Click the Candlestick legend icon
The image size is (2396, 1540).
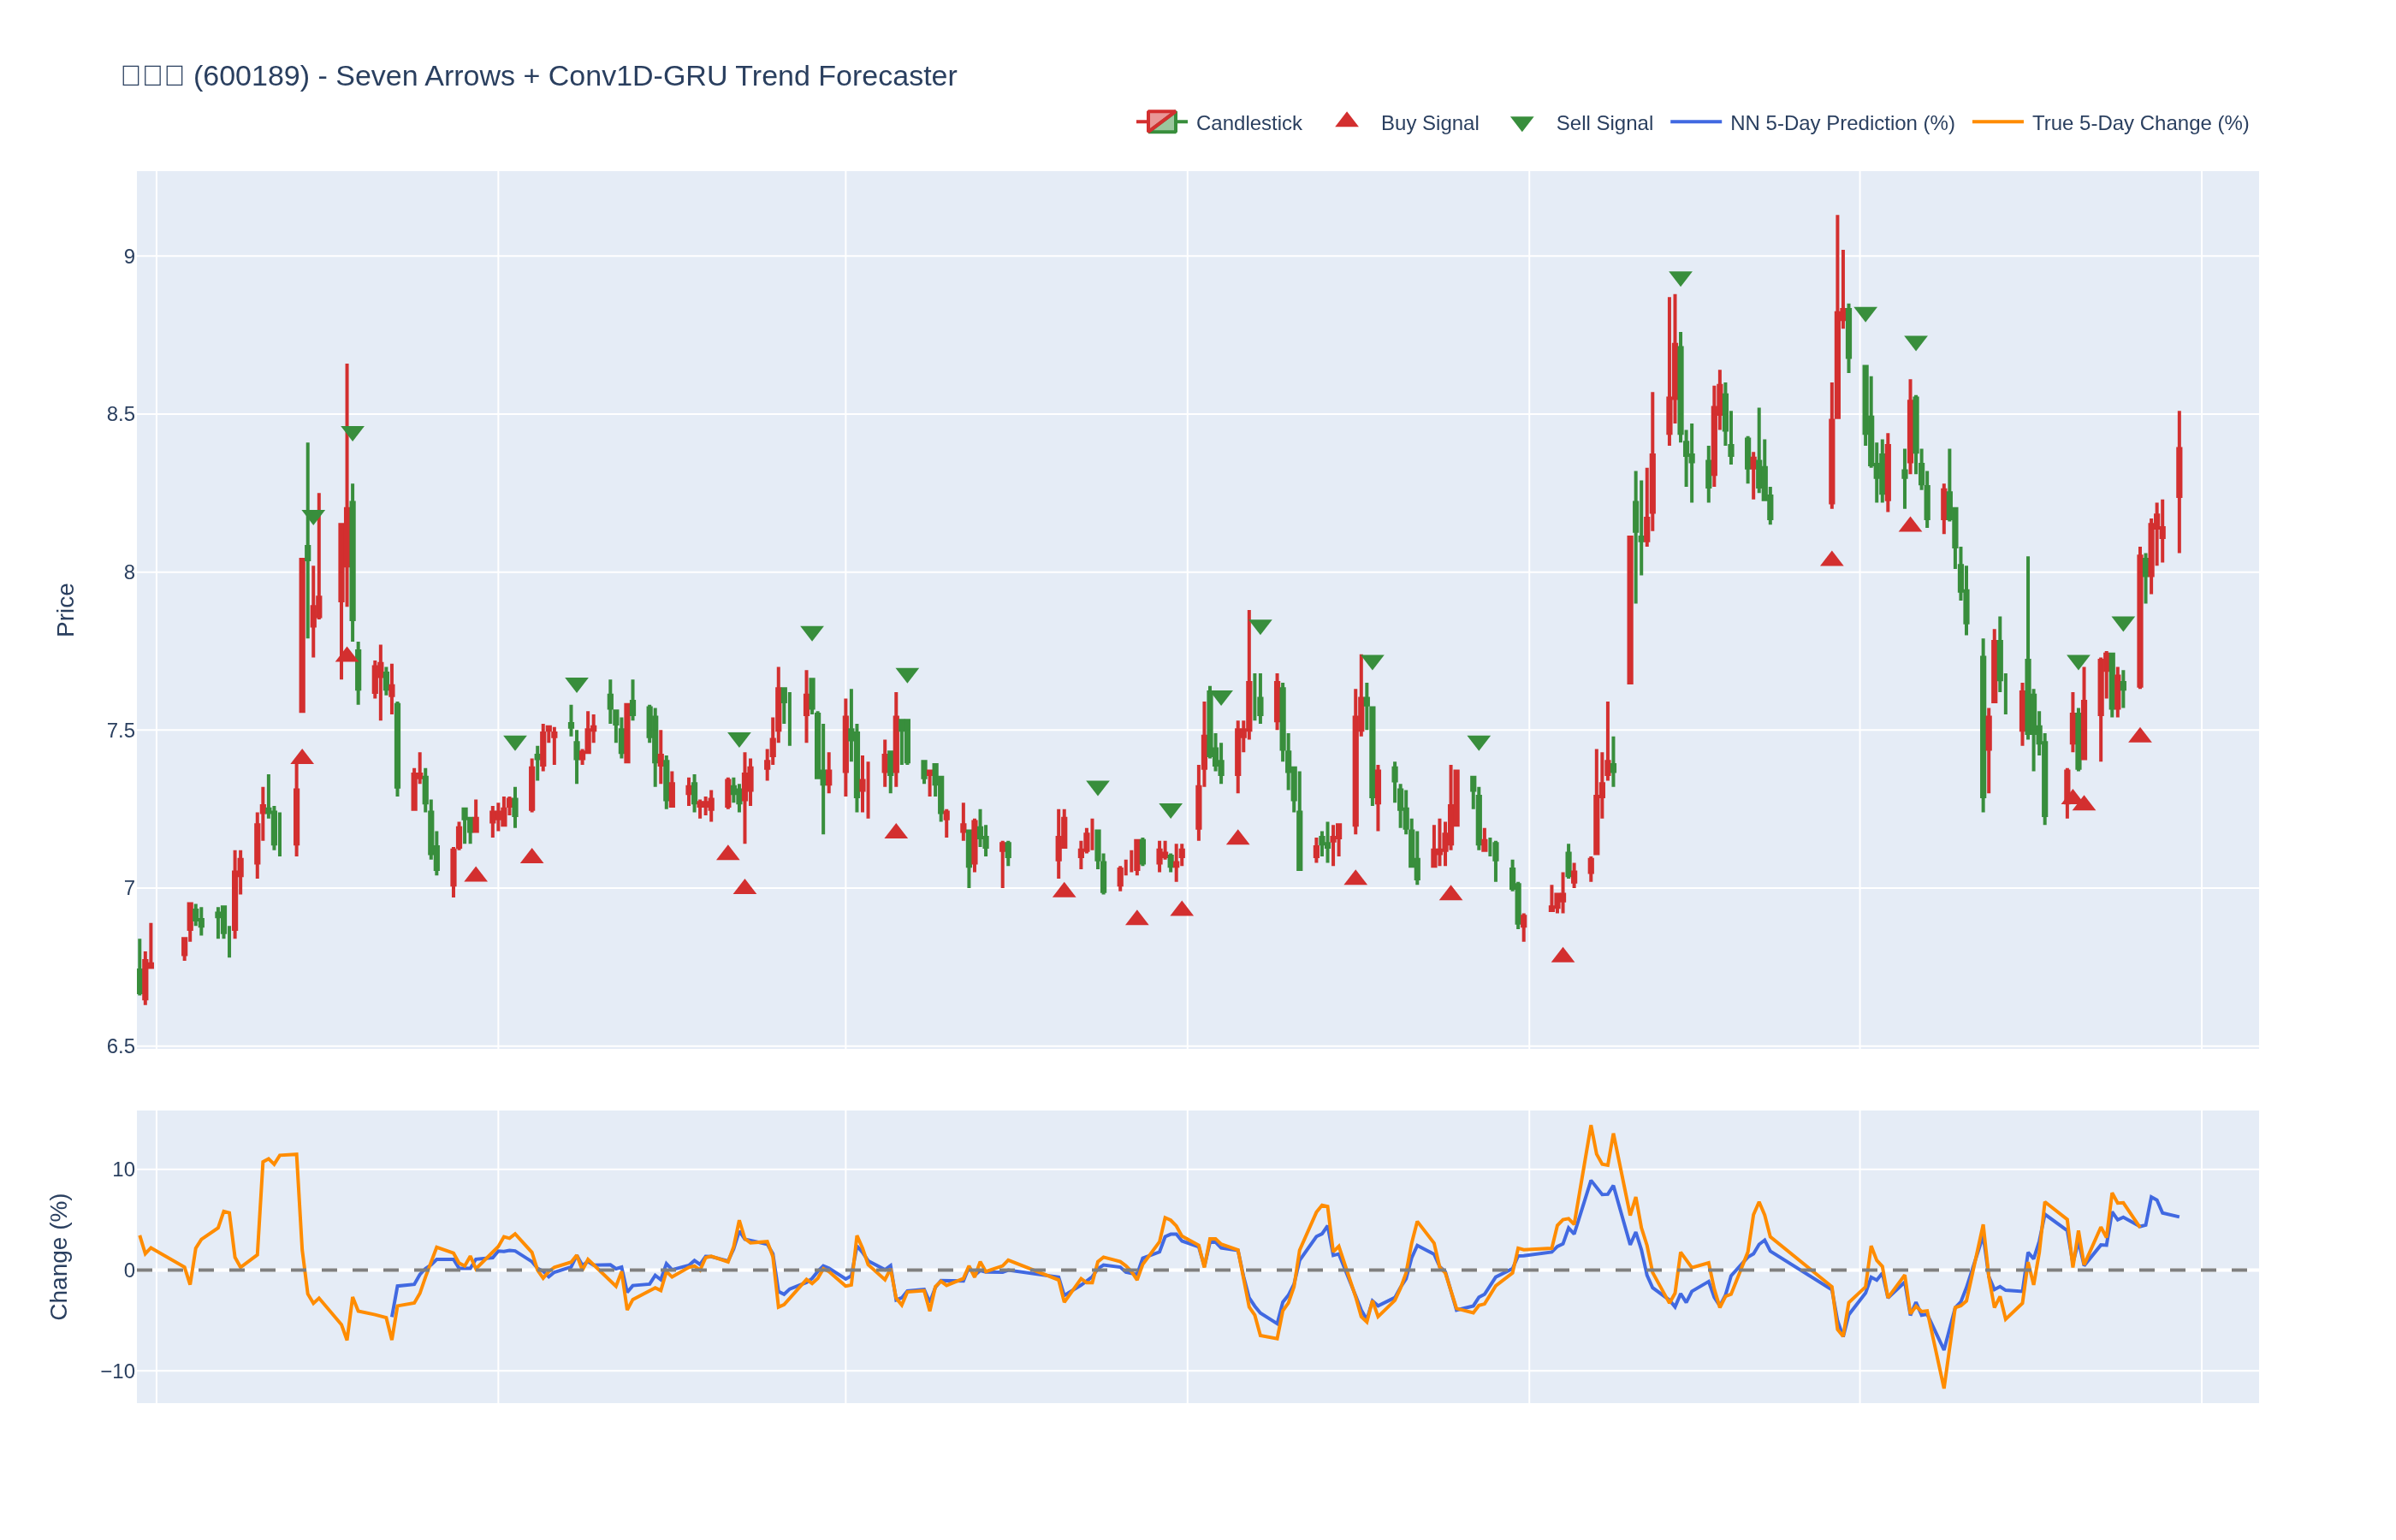(x=1161, y=122)
